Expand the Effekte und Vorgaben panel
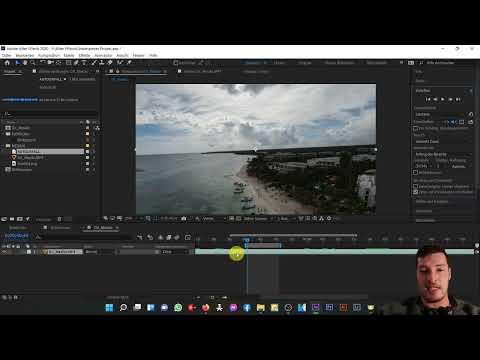Screen dimensions: 480x360 432,202
